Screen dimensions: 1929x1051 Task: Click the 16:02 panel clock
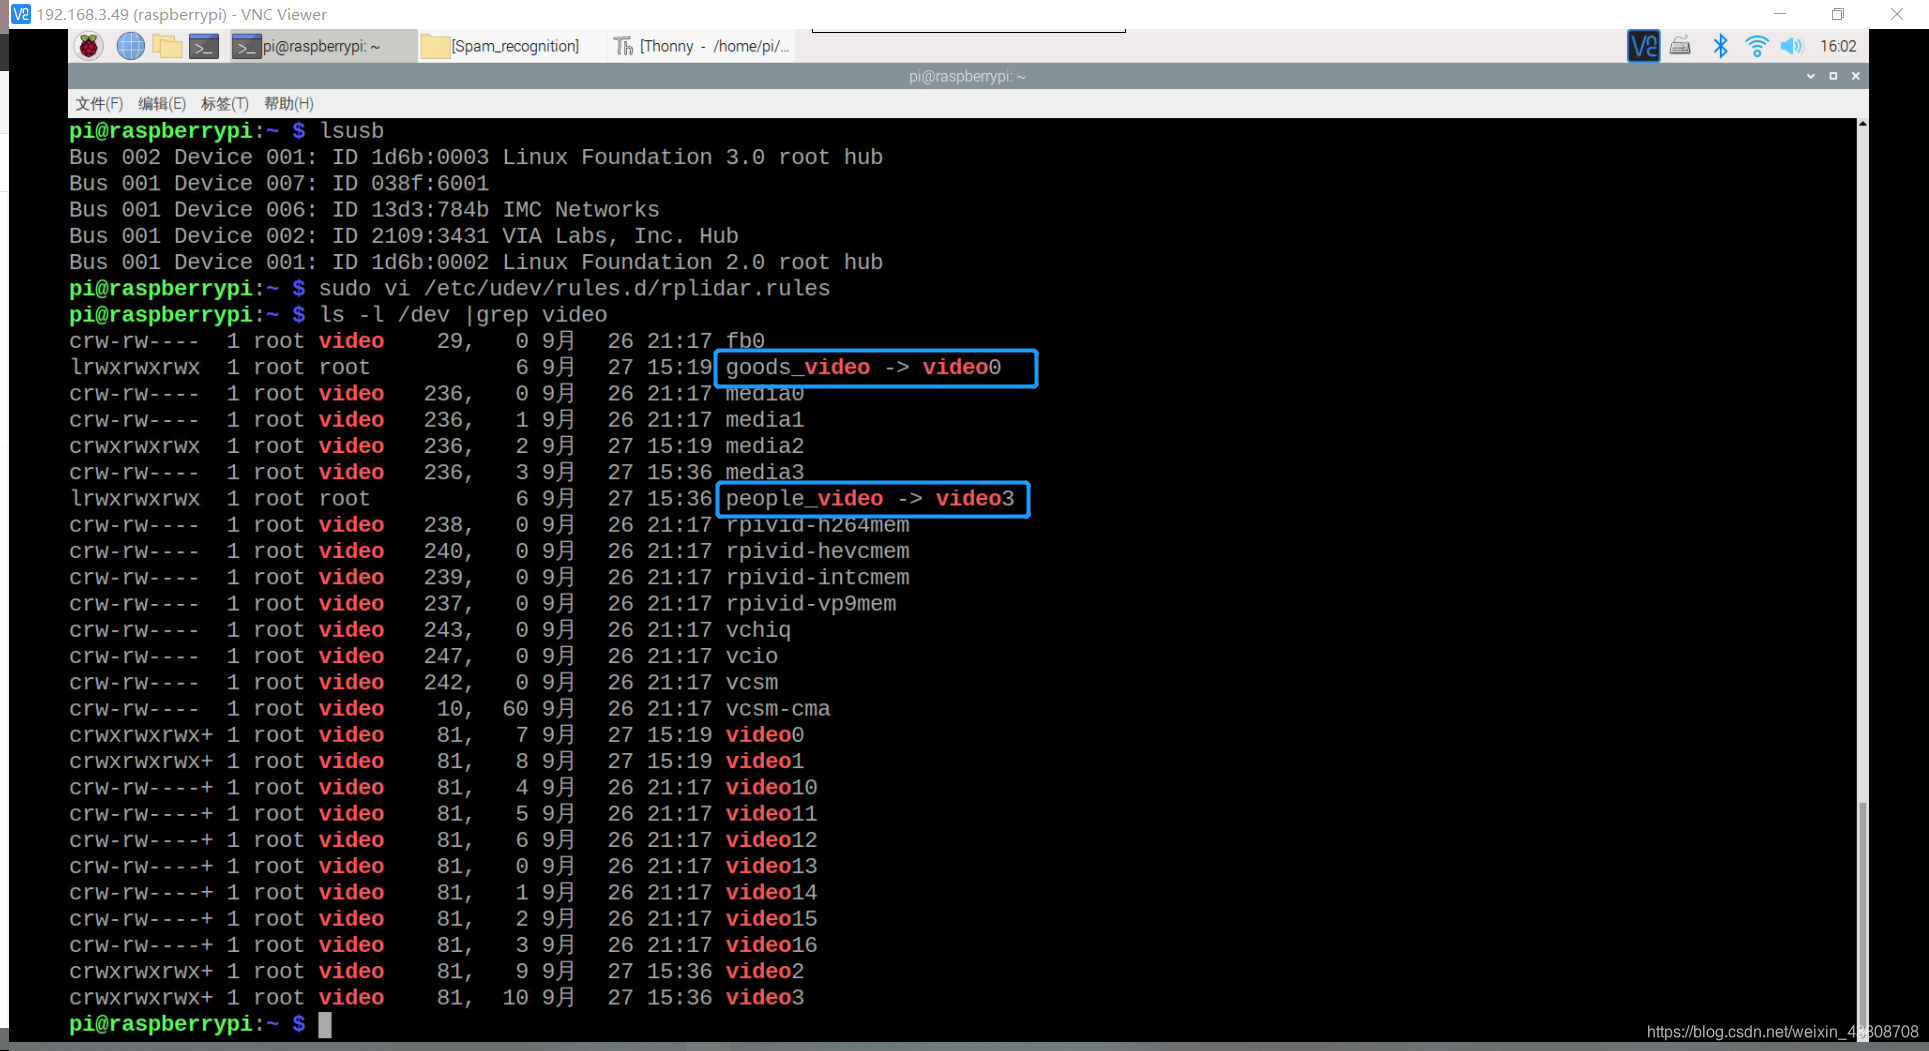pos(1838,46)
